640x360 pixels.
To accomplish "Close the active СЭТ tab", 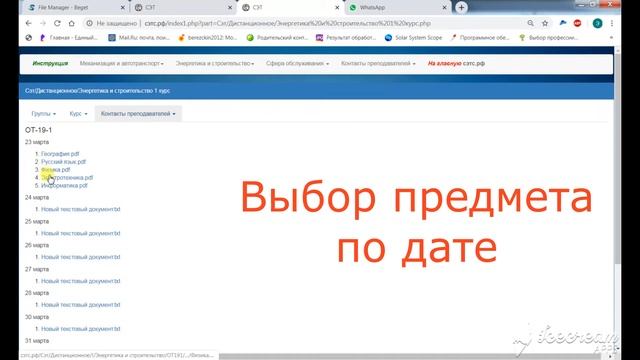I will point(337,7).
